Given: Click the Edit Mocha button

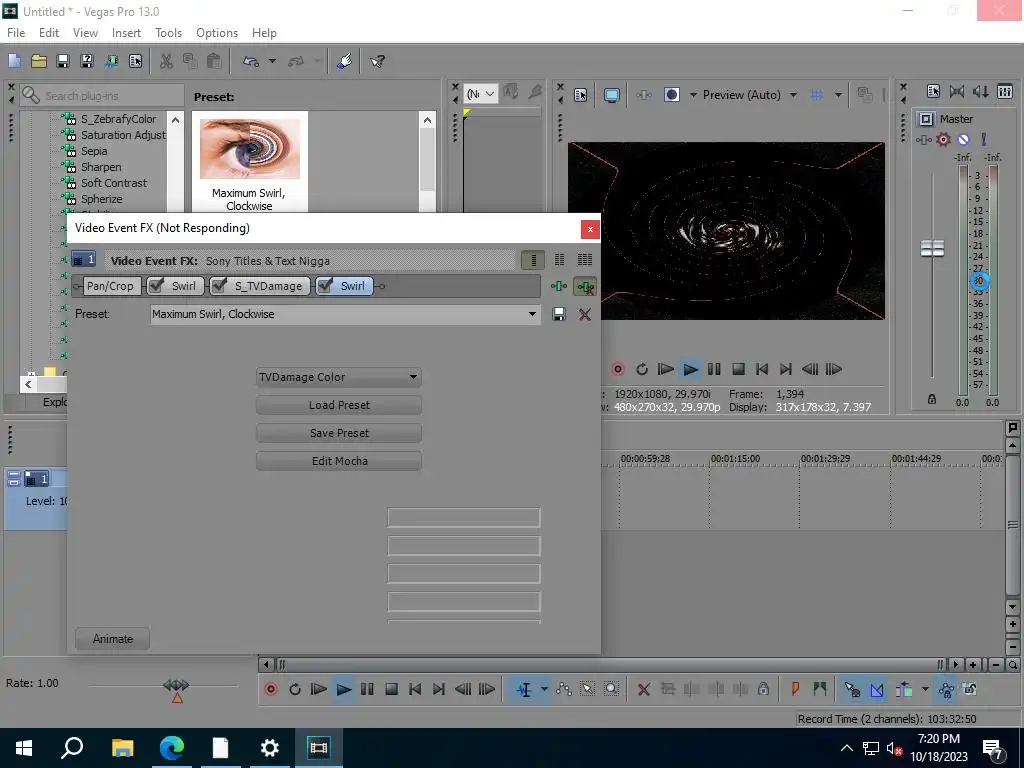Looking at the screenshot, I should (x=339, y=461).
